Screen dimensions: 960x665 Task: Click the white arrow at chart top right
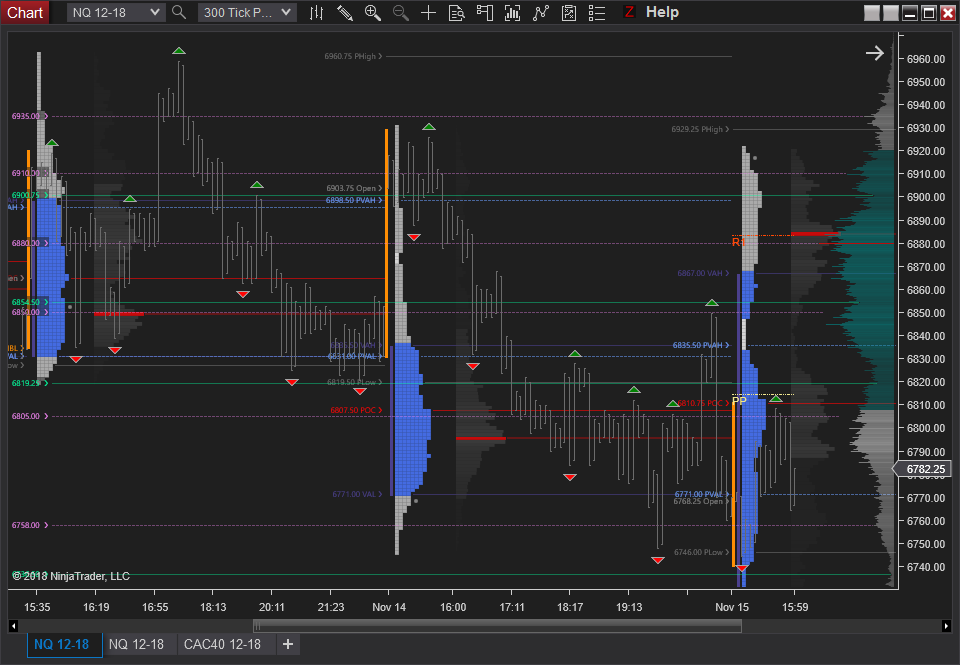pos(875,53)
